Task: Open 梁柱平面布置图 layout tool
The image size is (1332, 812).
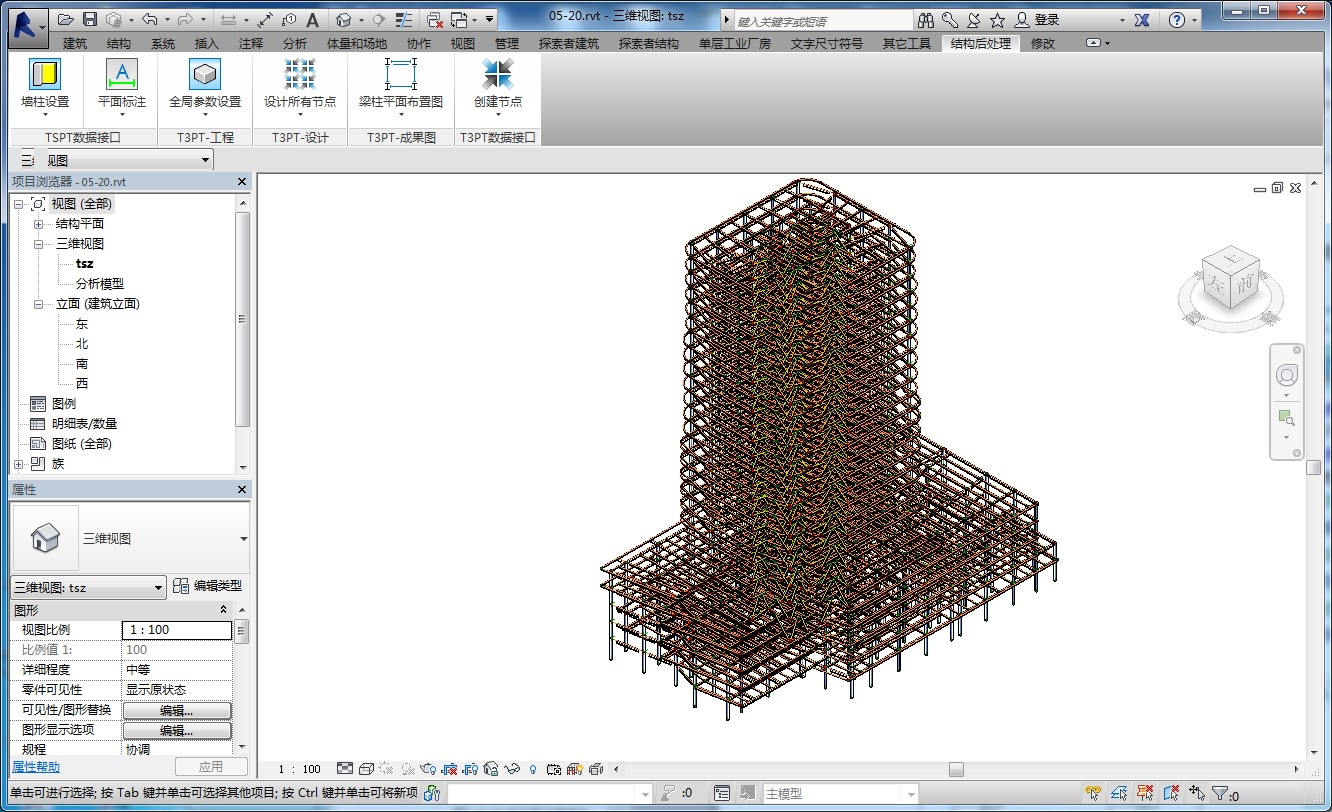Action: pos(401,84)
